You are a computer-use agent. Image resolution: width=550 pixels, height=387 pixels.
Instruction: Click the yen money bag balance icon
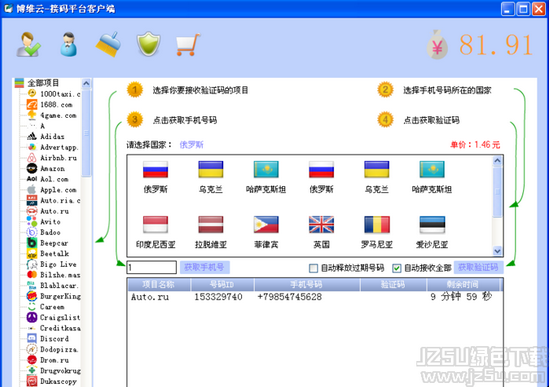click(x=437, y=45)
